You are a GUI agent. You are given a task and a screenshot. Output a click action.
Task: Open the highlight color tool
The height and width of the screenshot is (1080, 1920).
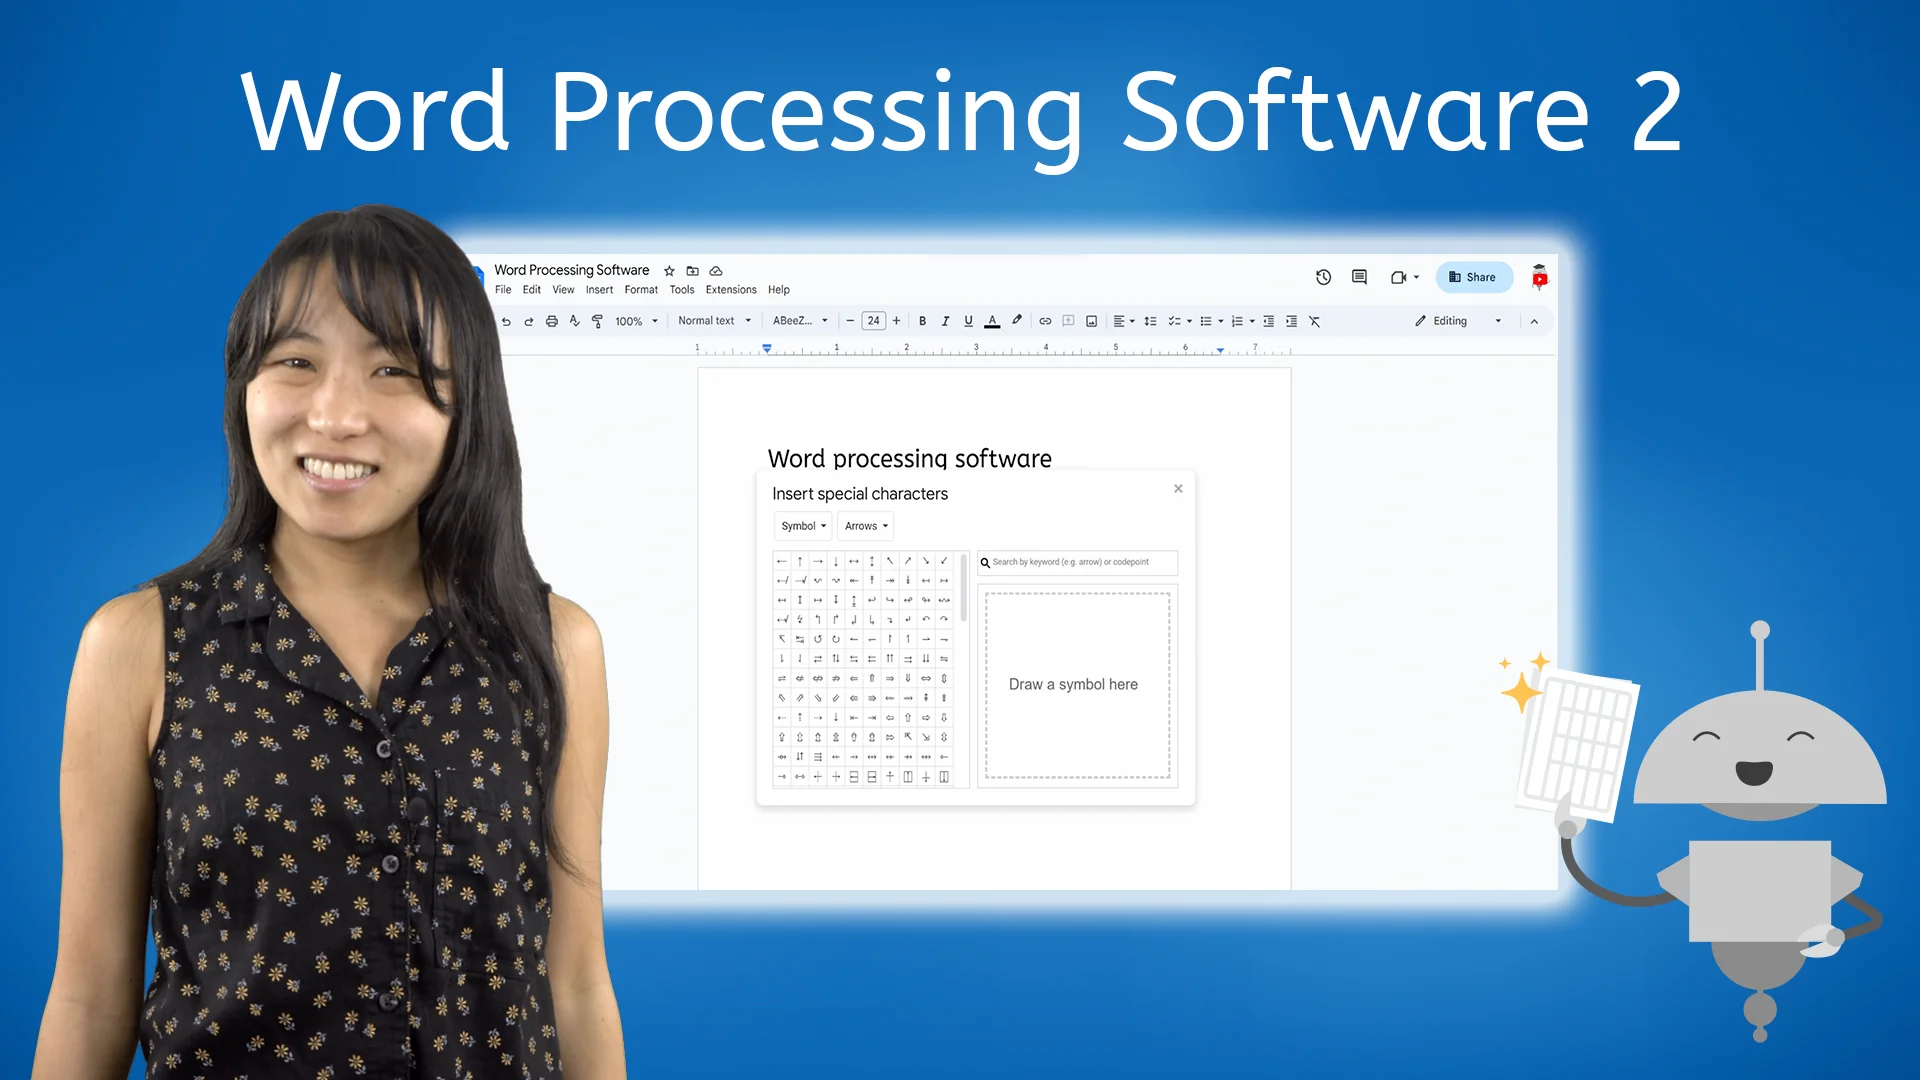pyautogui.click(x=1017, y=321)
